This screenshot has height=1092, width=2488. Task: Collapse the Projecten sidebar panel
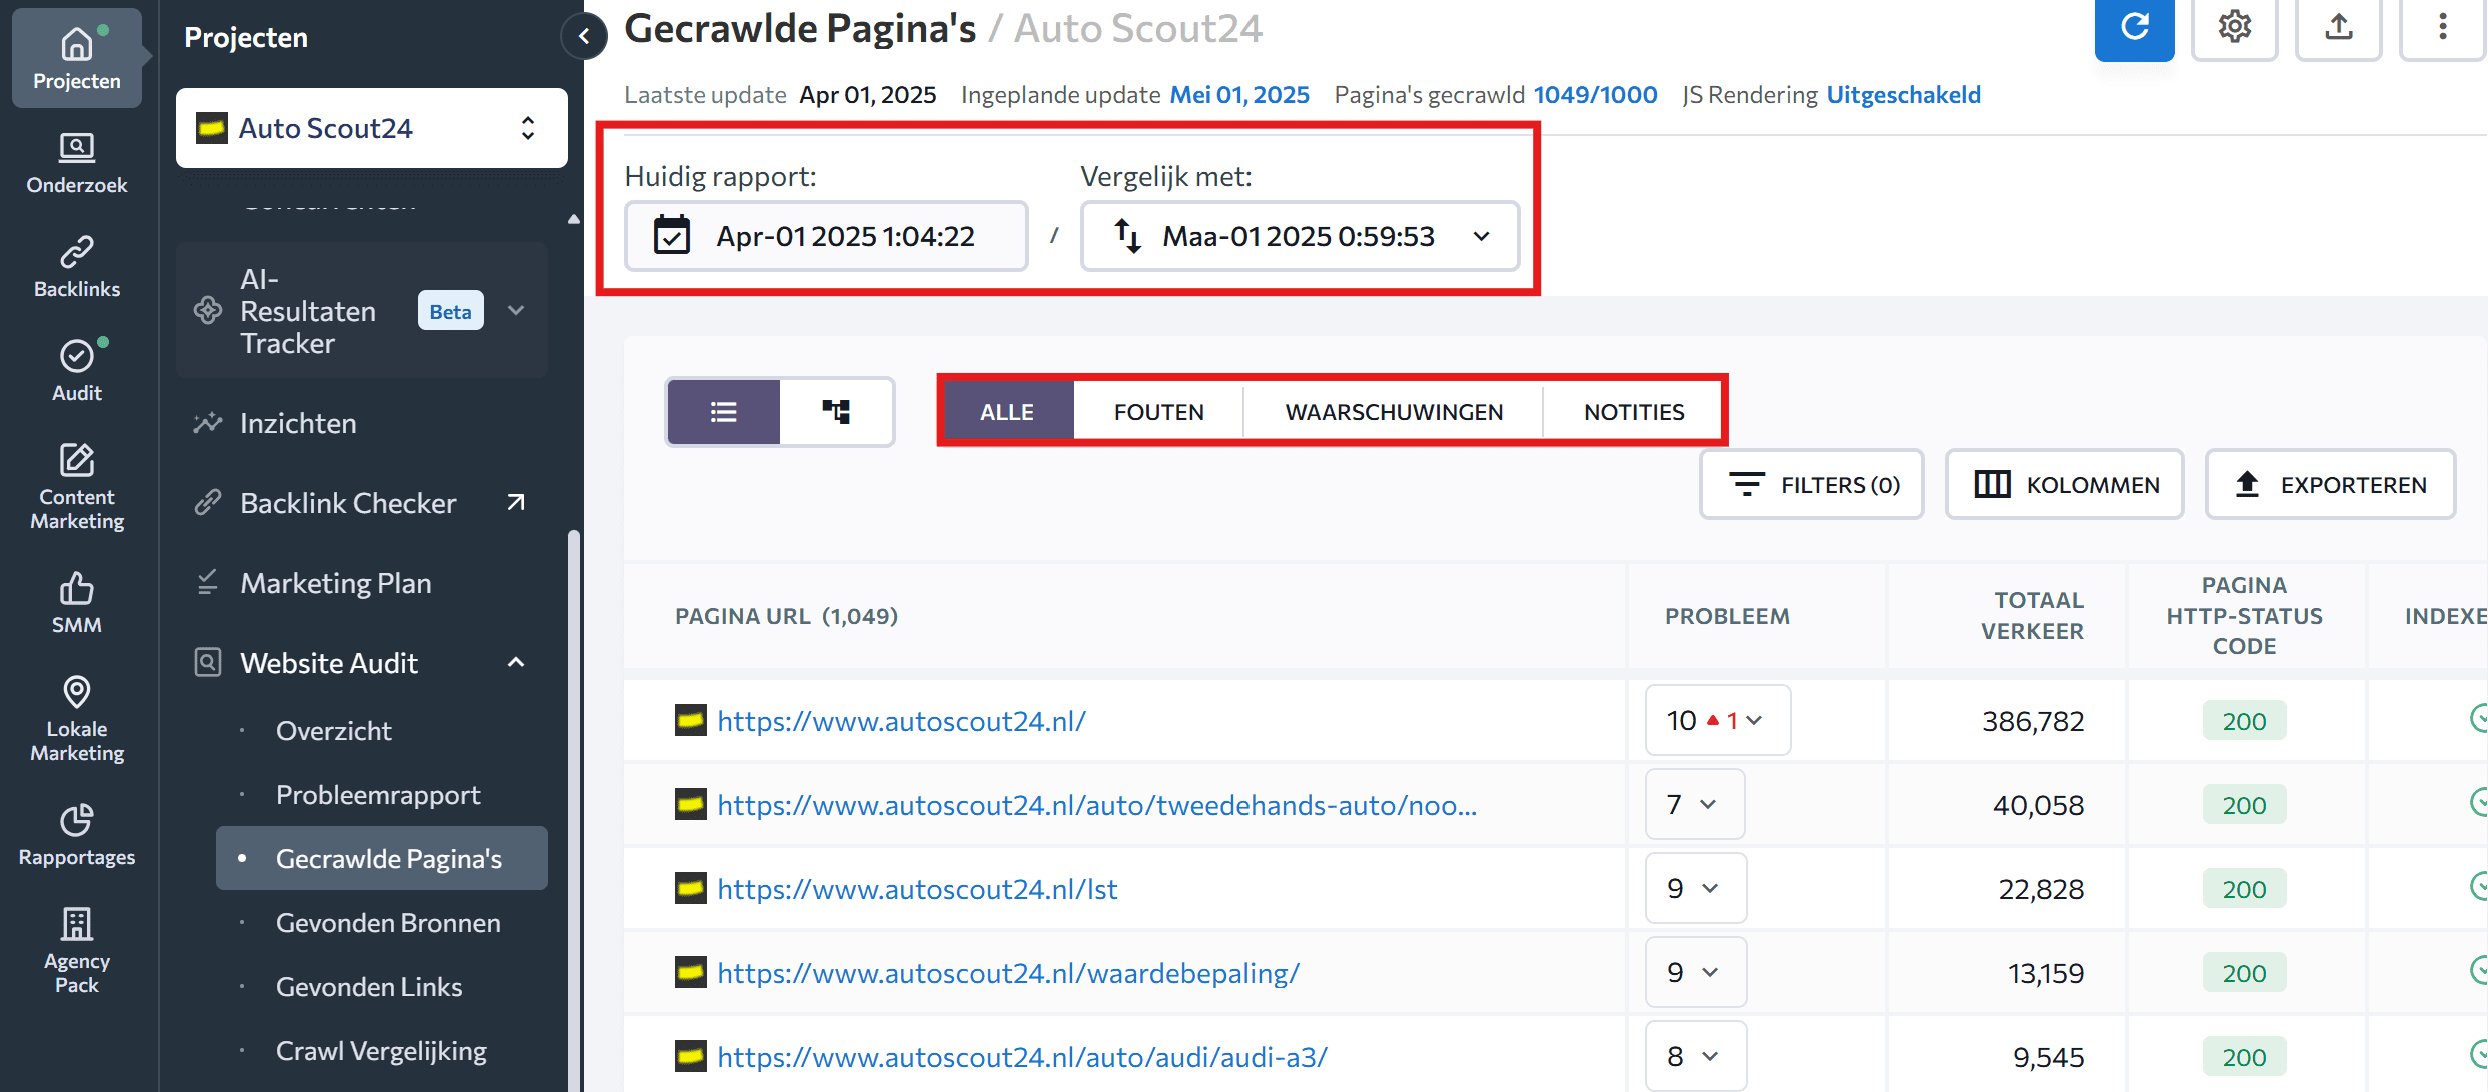(x=584, y=37)
